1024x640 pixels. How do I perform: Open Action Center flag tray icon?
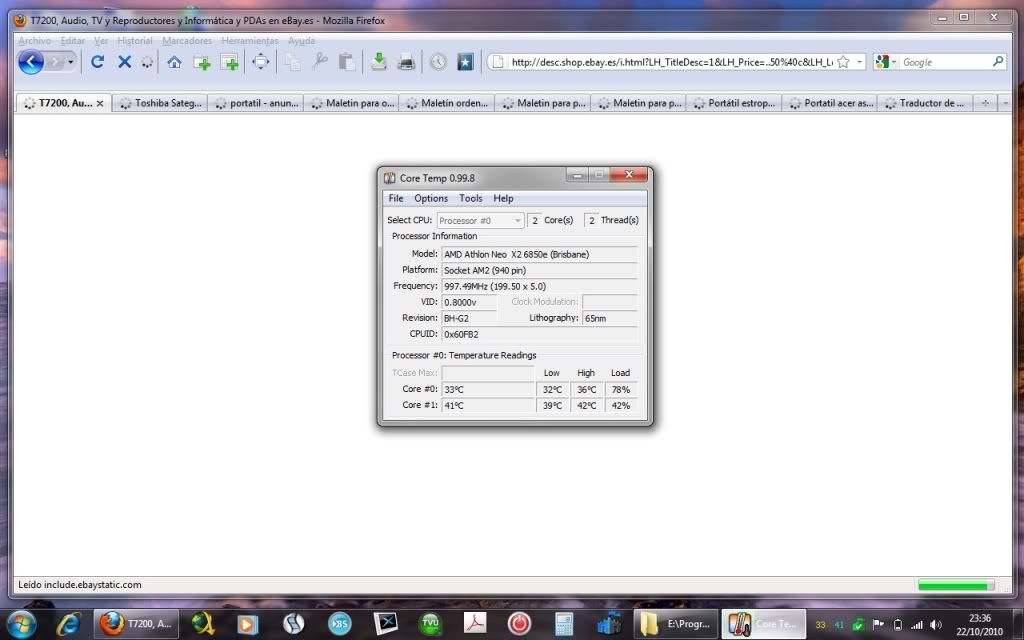[878, 625]
